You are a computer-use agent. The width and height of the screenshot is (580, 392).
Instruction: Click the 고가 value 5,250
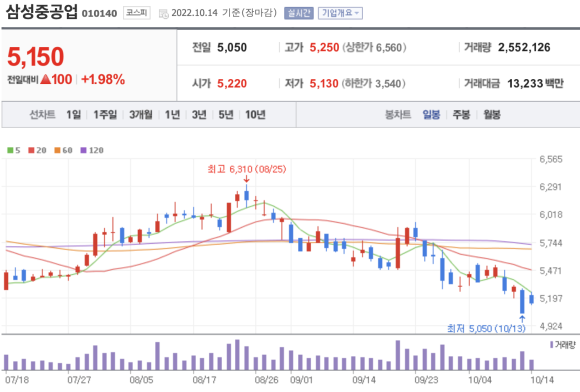[324, 47]
